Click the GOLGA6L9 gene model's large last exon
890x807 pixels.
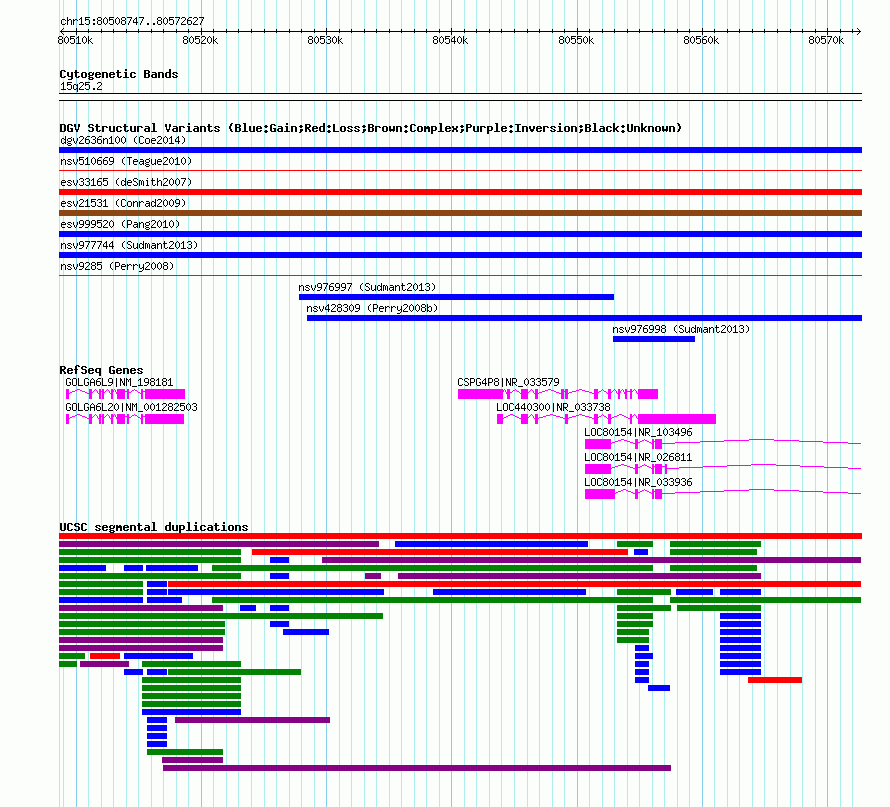point(165,394)
